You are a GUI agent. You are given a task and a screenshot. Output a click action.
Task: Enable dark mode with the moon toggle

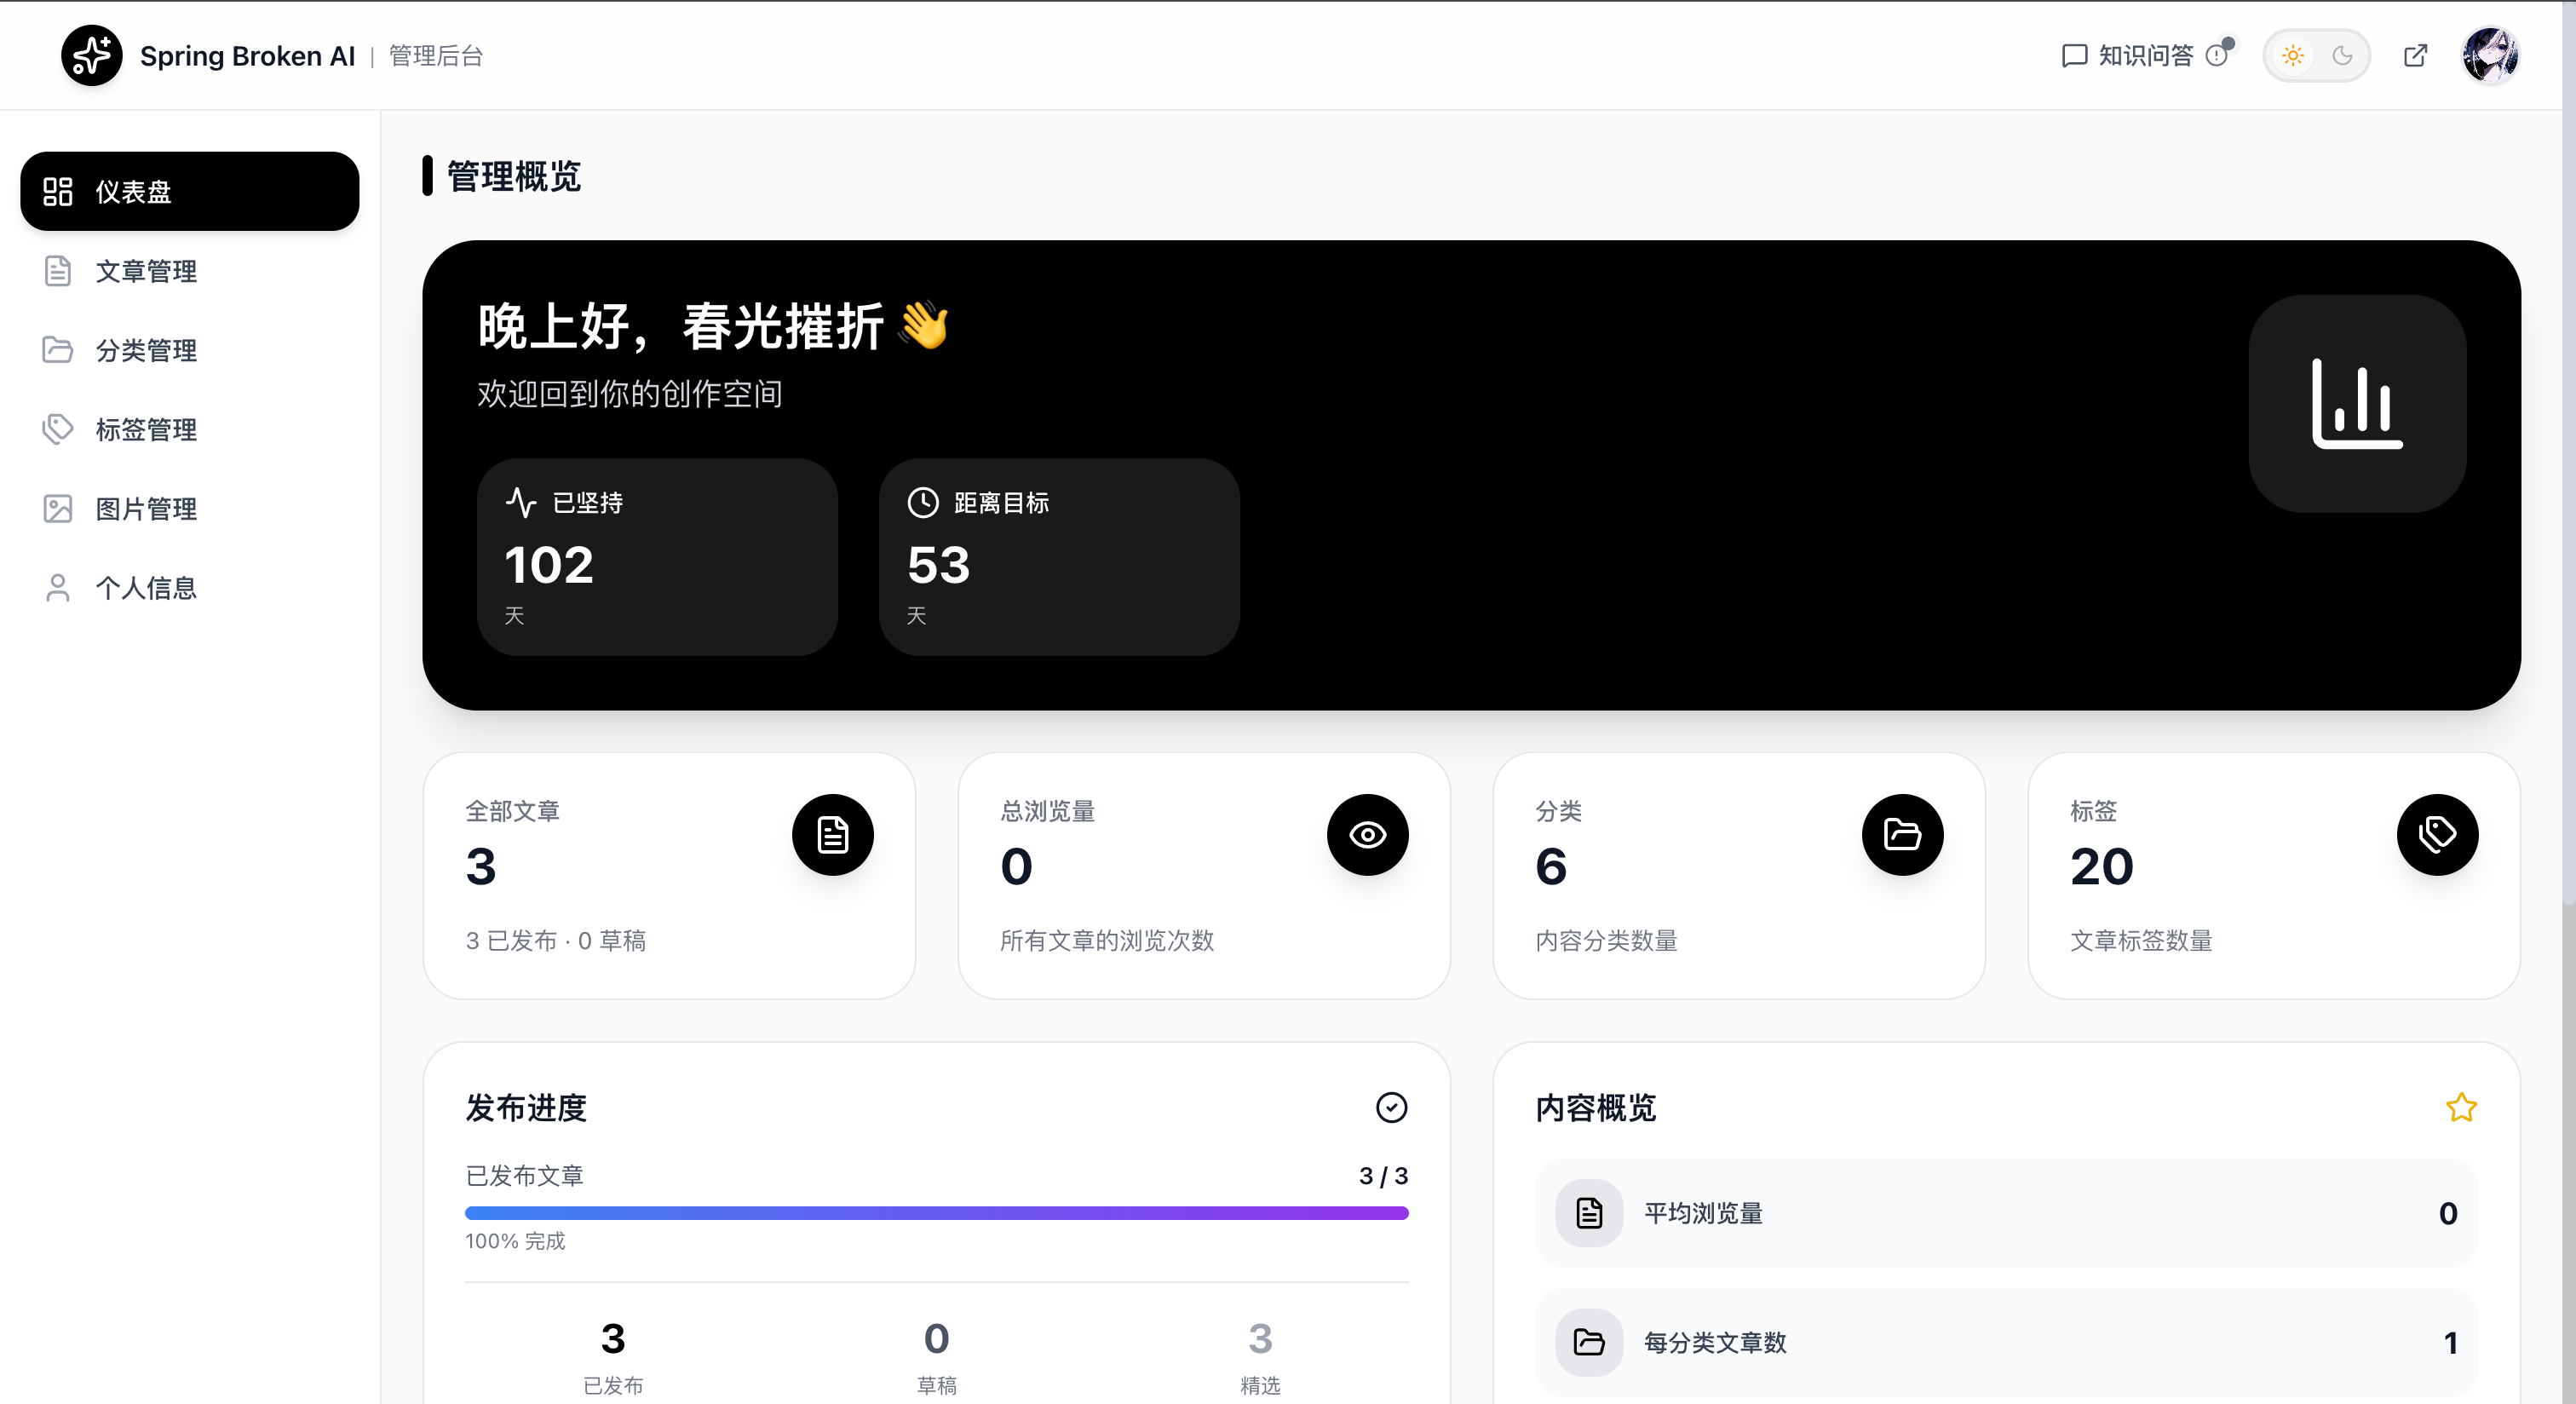pos(2343,55)
